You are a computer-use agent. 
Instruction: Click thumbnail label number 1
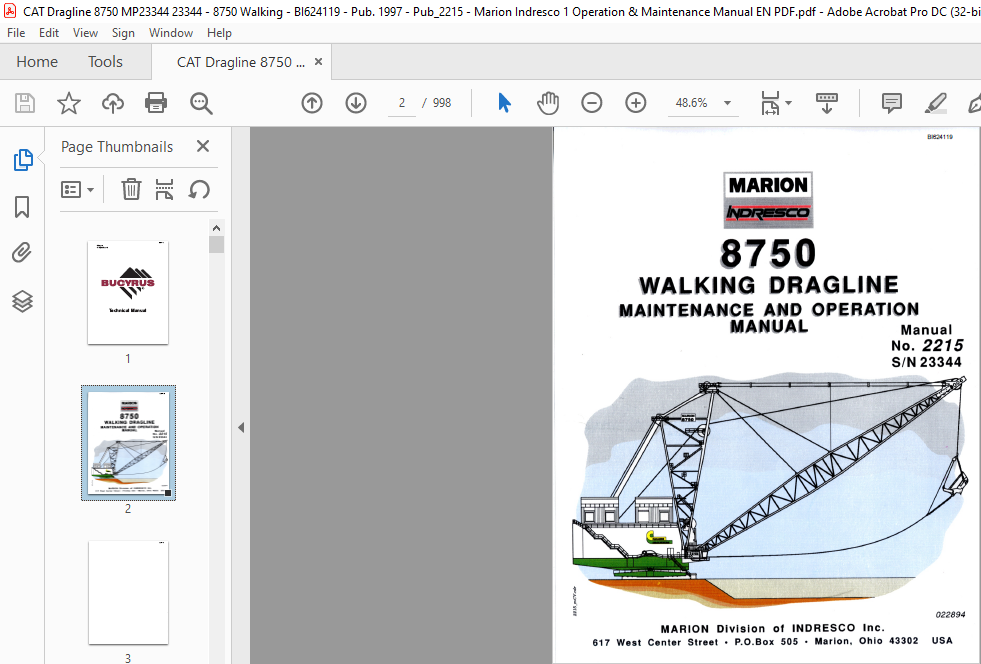[128, 359]
